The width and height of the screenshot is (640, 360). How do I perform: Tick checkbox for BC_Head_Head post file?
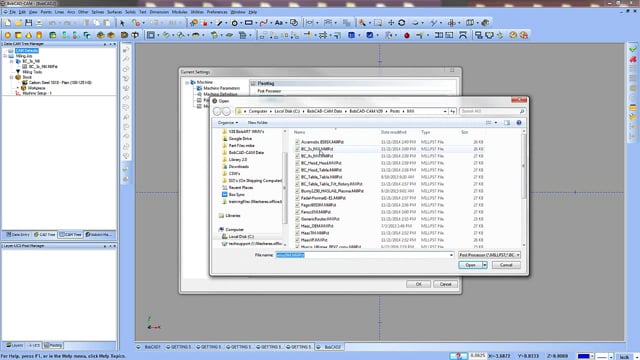[x=297, y=163]
